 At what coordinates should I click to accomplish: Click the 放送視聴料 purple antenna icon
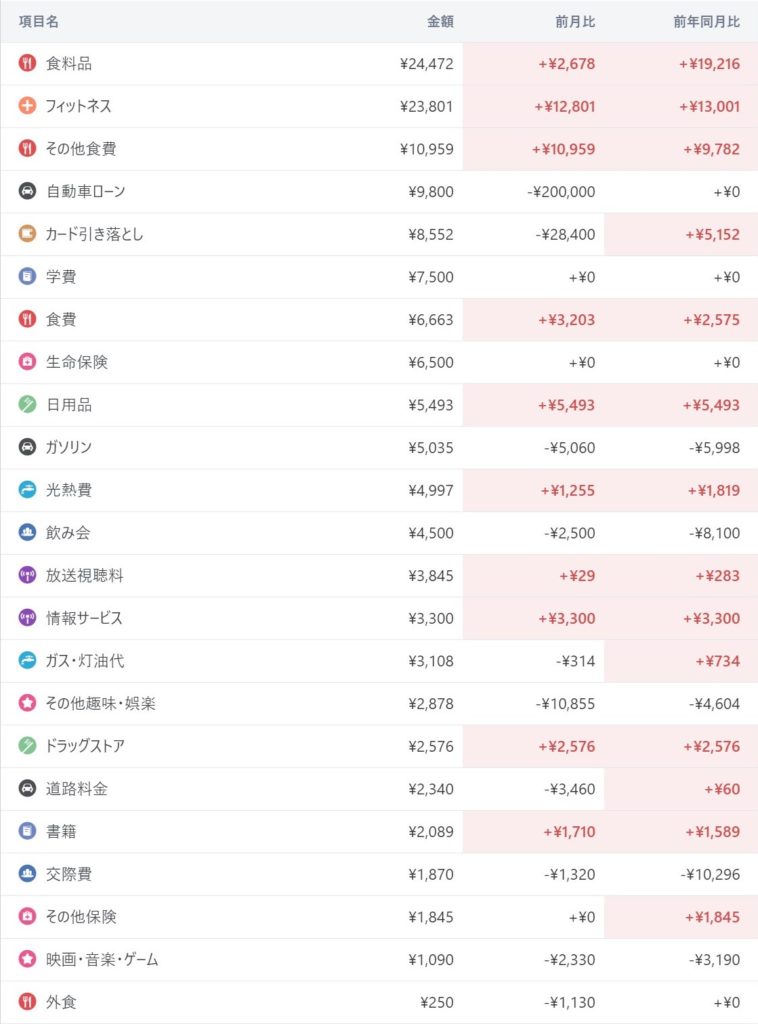pyautogui.click(x=27, y=575)
